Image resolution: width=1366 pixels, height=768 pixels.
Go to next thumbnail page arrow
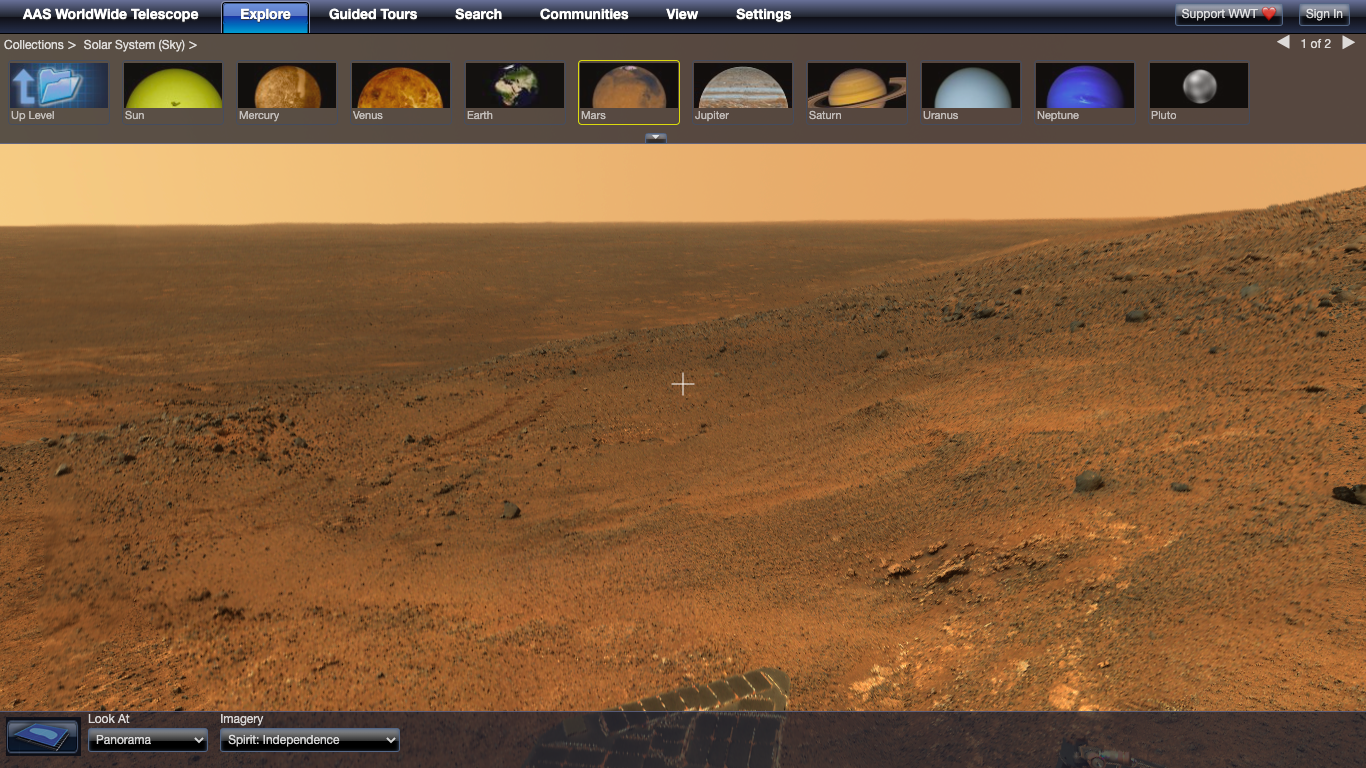tap(1348, 43)
